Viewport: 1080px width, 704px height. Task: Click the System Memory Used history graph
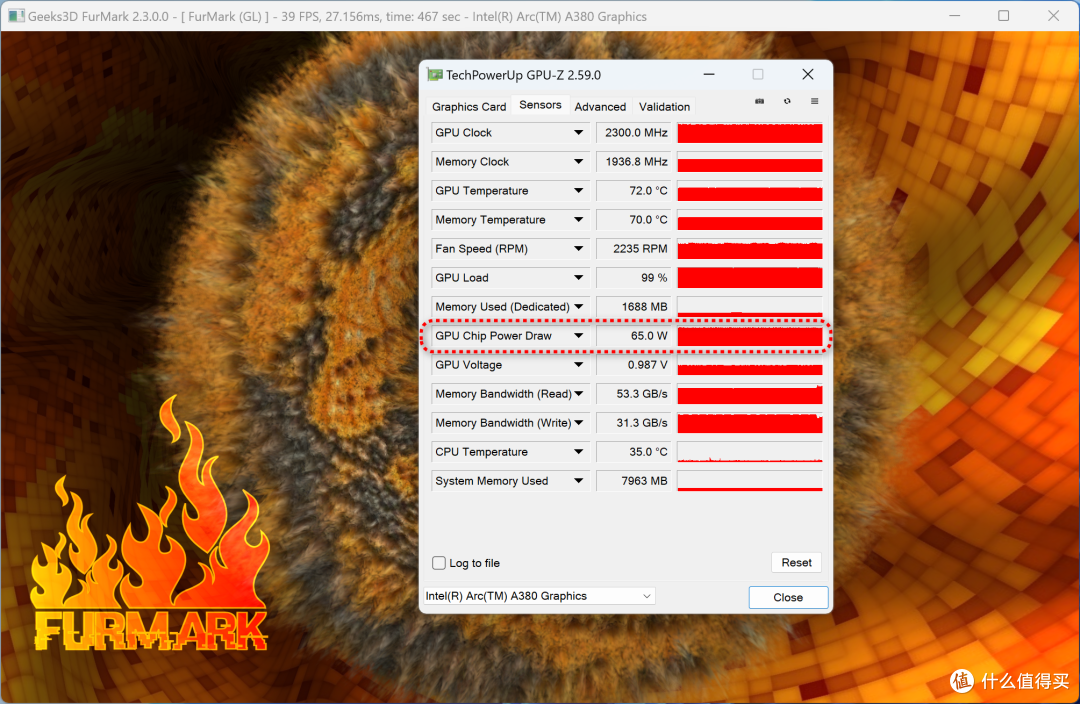[x=750, y=481]
